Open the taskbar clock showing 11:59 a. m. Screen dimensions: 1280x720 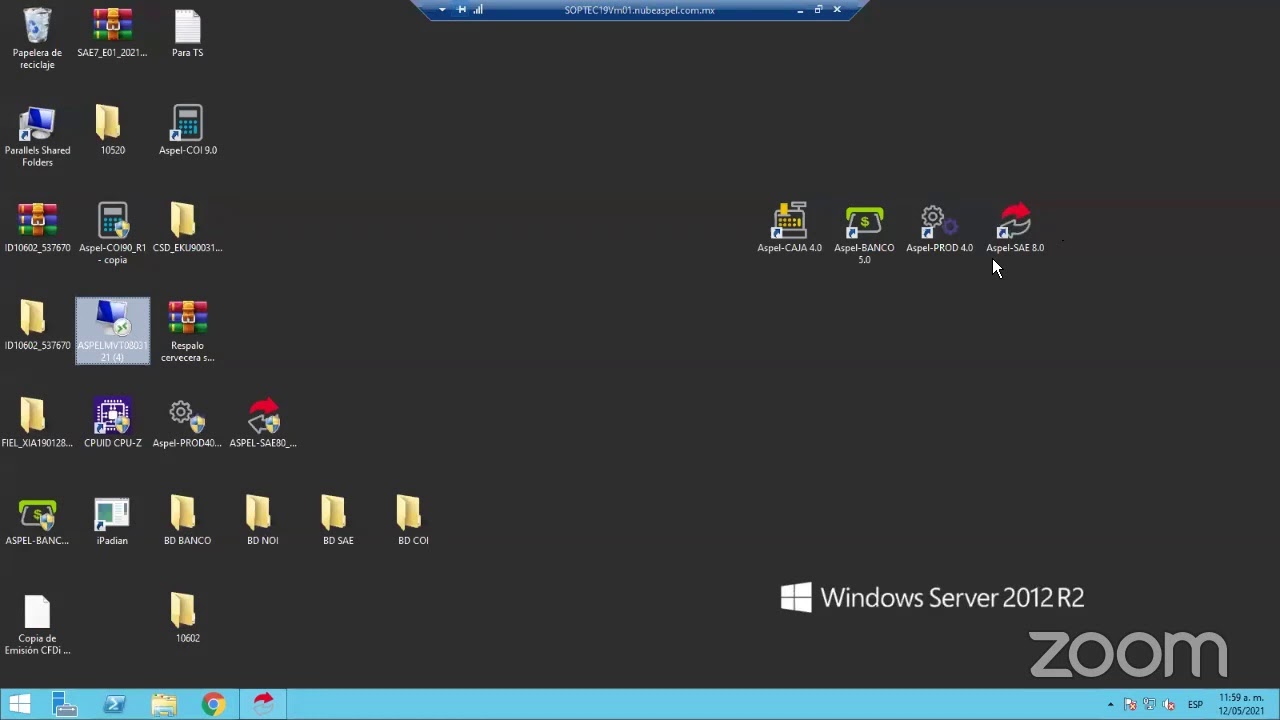coord(1241,704)
